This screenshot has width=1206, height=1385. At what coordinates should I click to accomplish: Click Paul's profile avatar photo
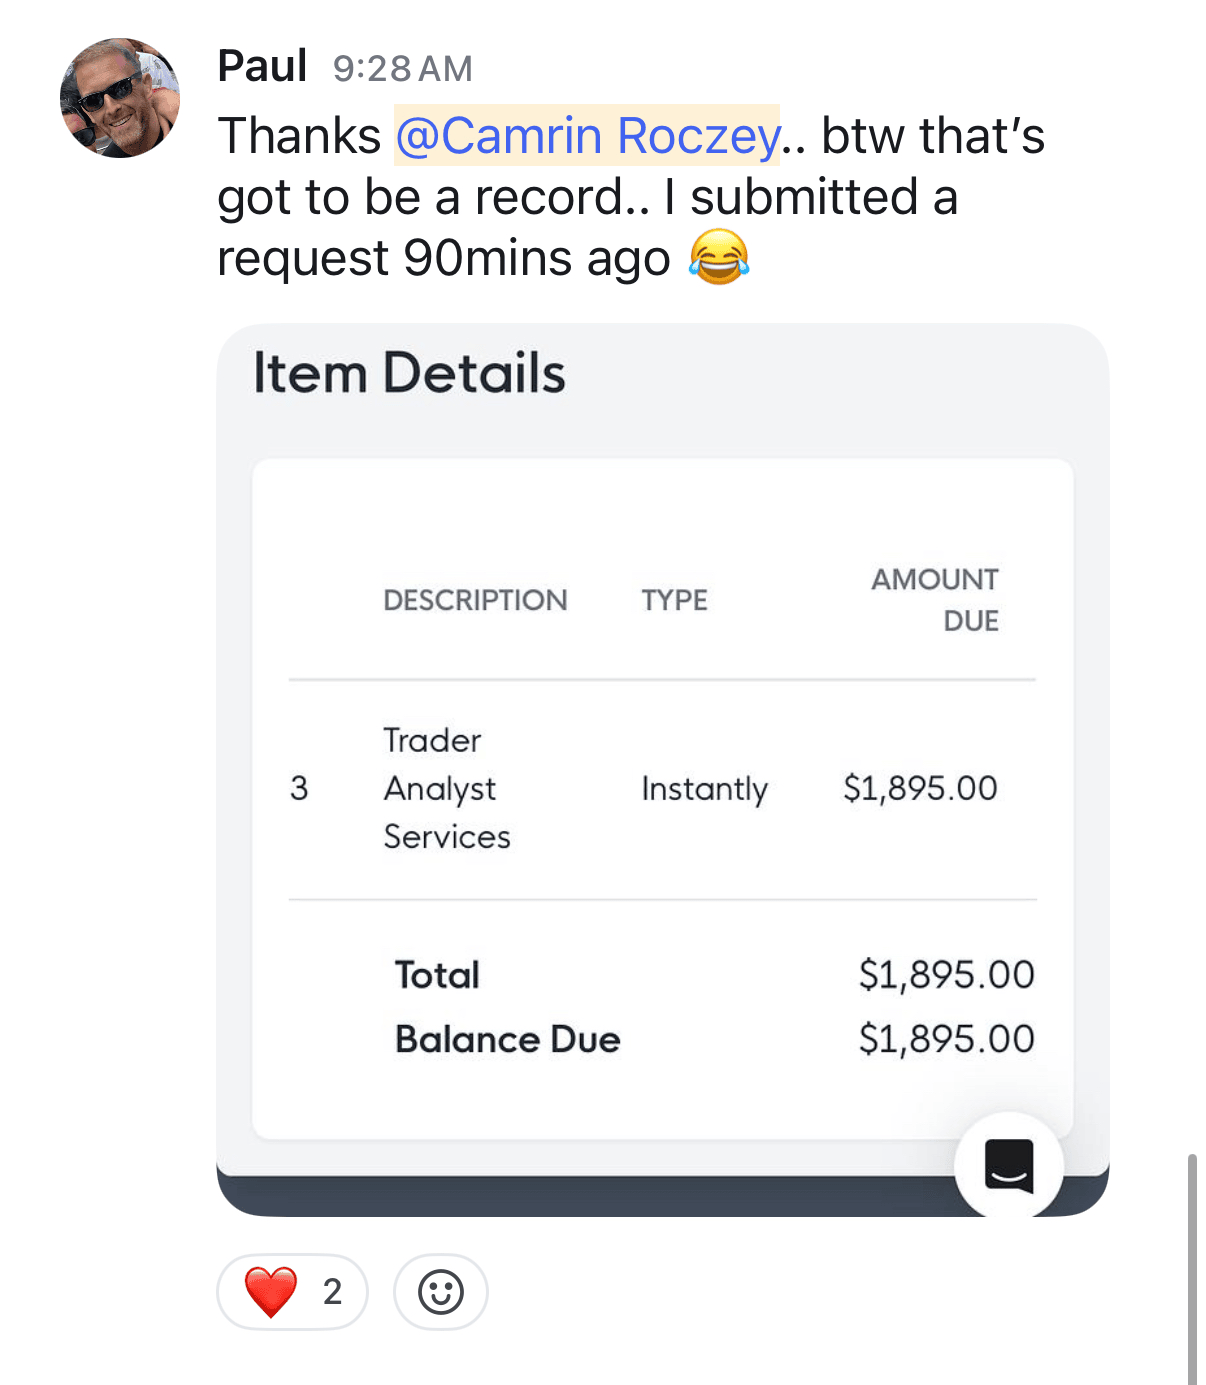tap(120, 98)
